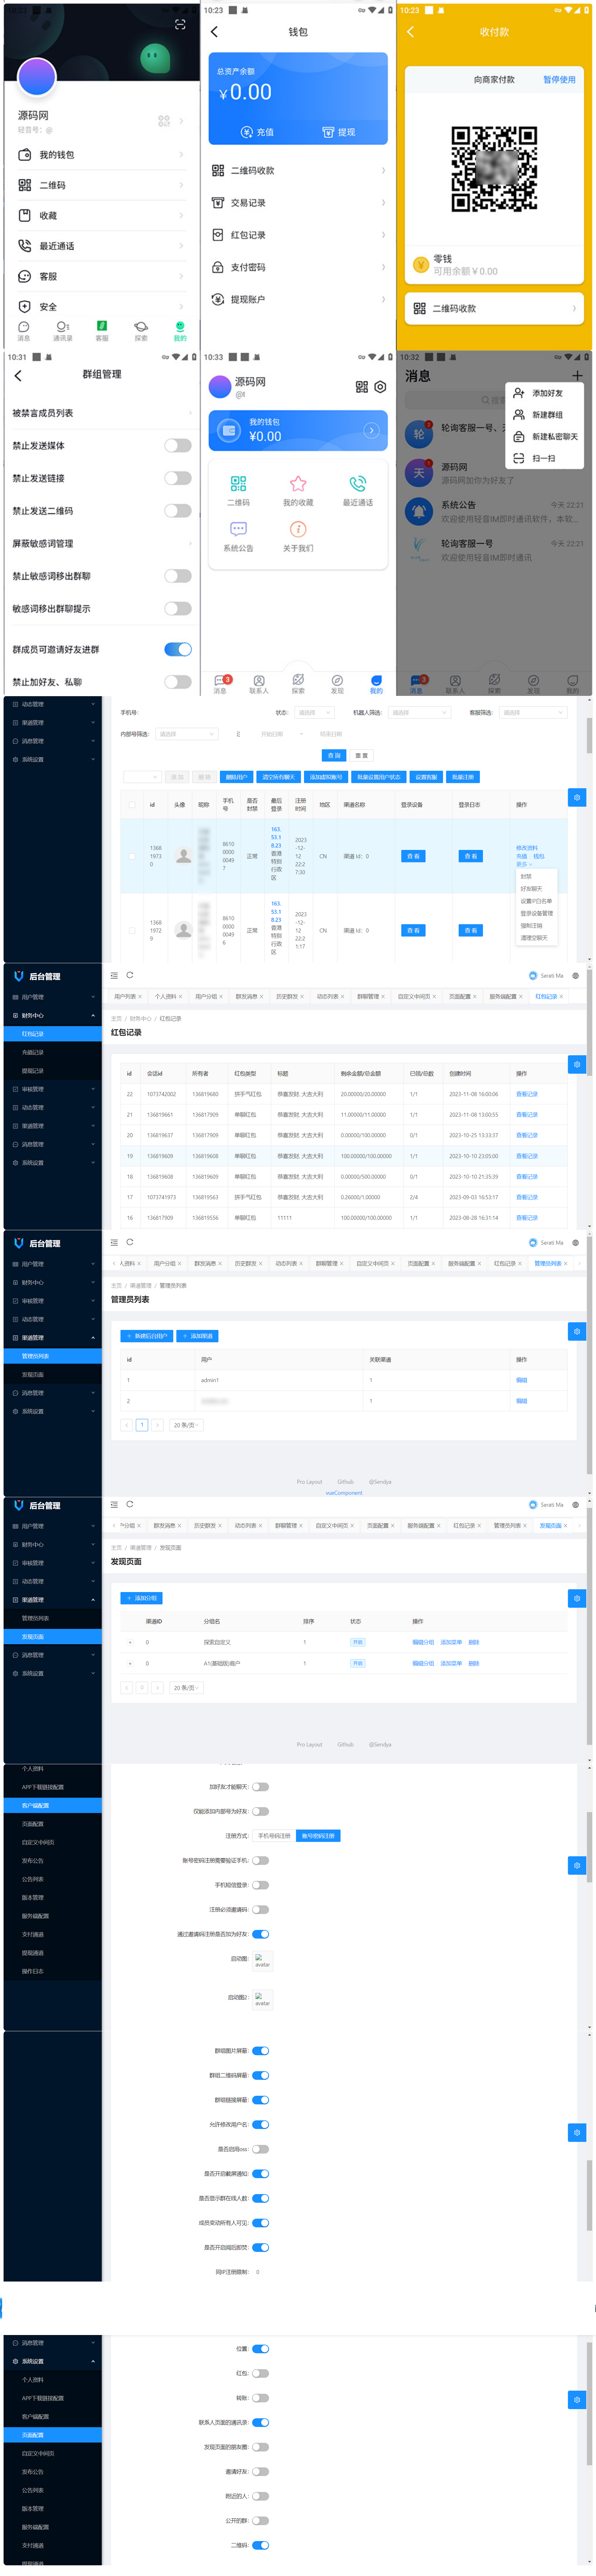Open settings hexagon icon beside QR icon
This screenshot has width=596, height=2576.
click(x=380, y=387)
